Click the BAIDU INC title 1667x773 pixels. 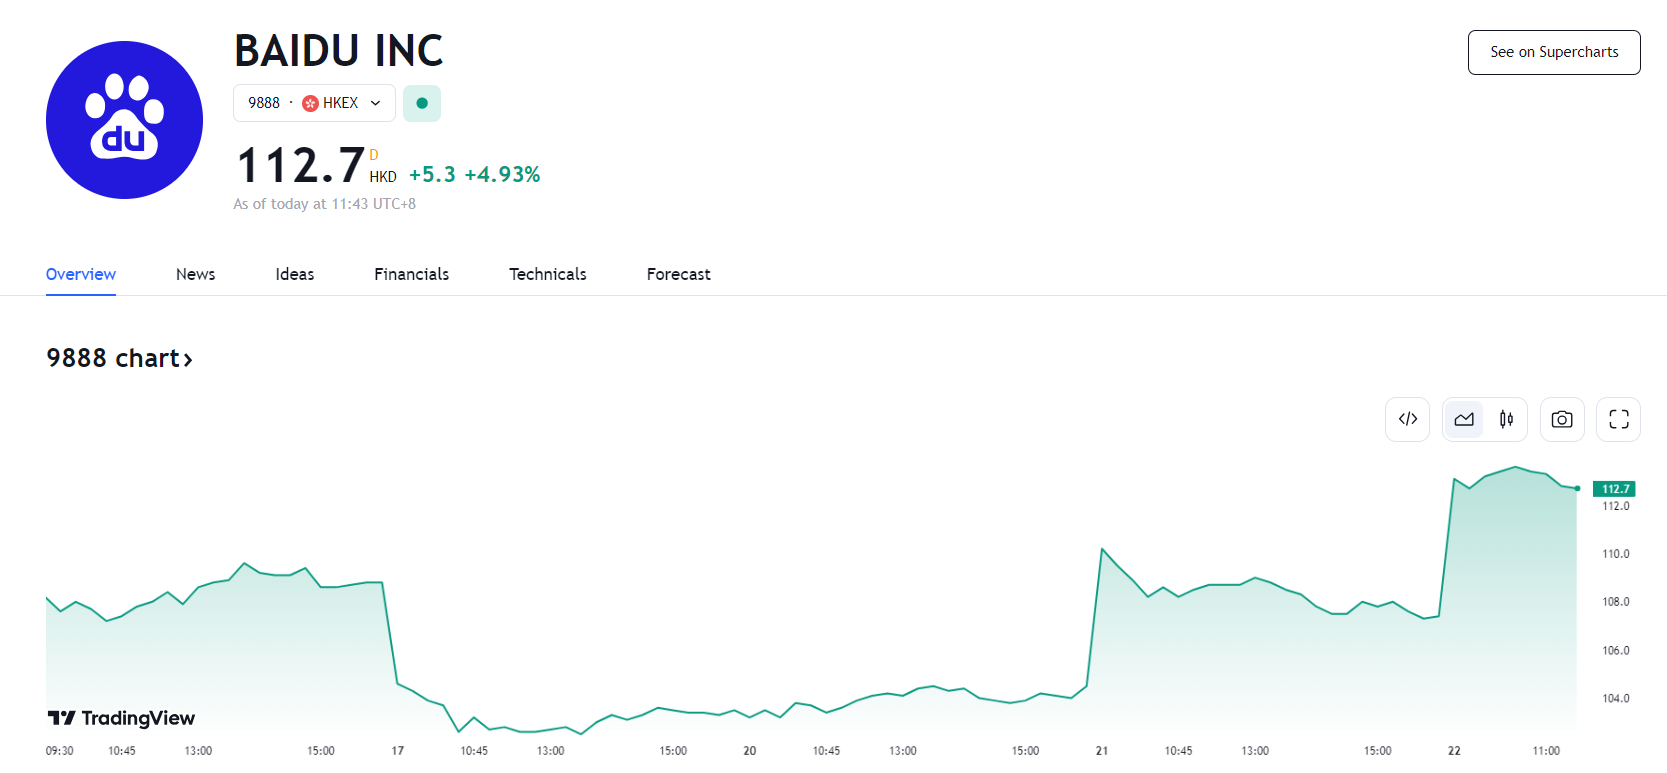click(339, 51)
